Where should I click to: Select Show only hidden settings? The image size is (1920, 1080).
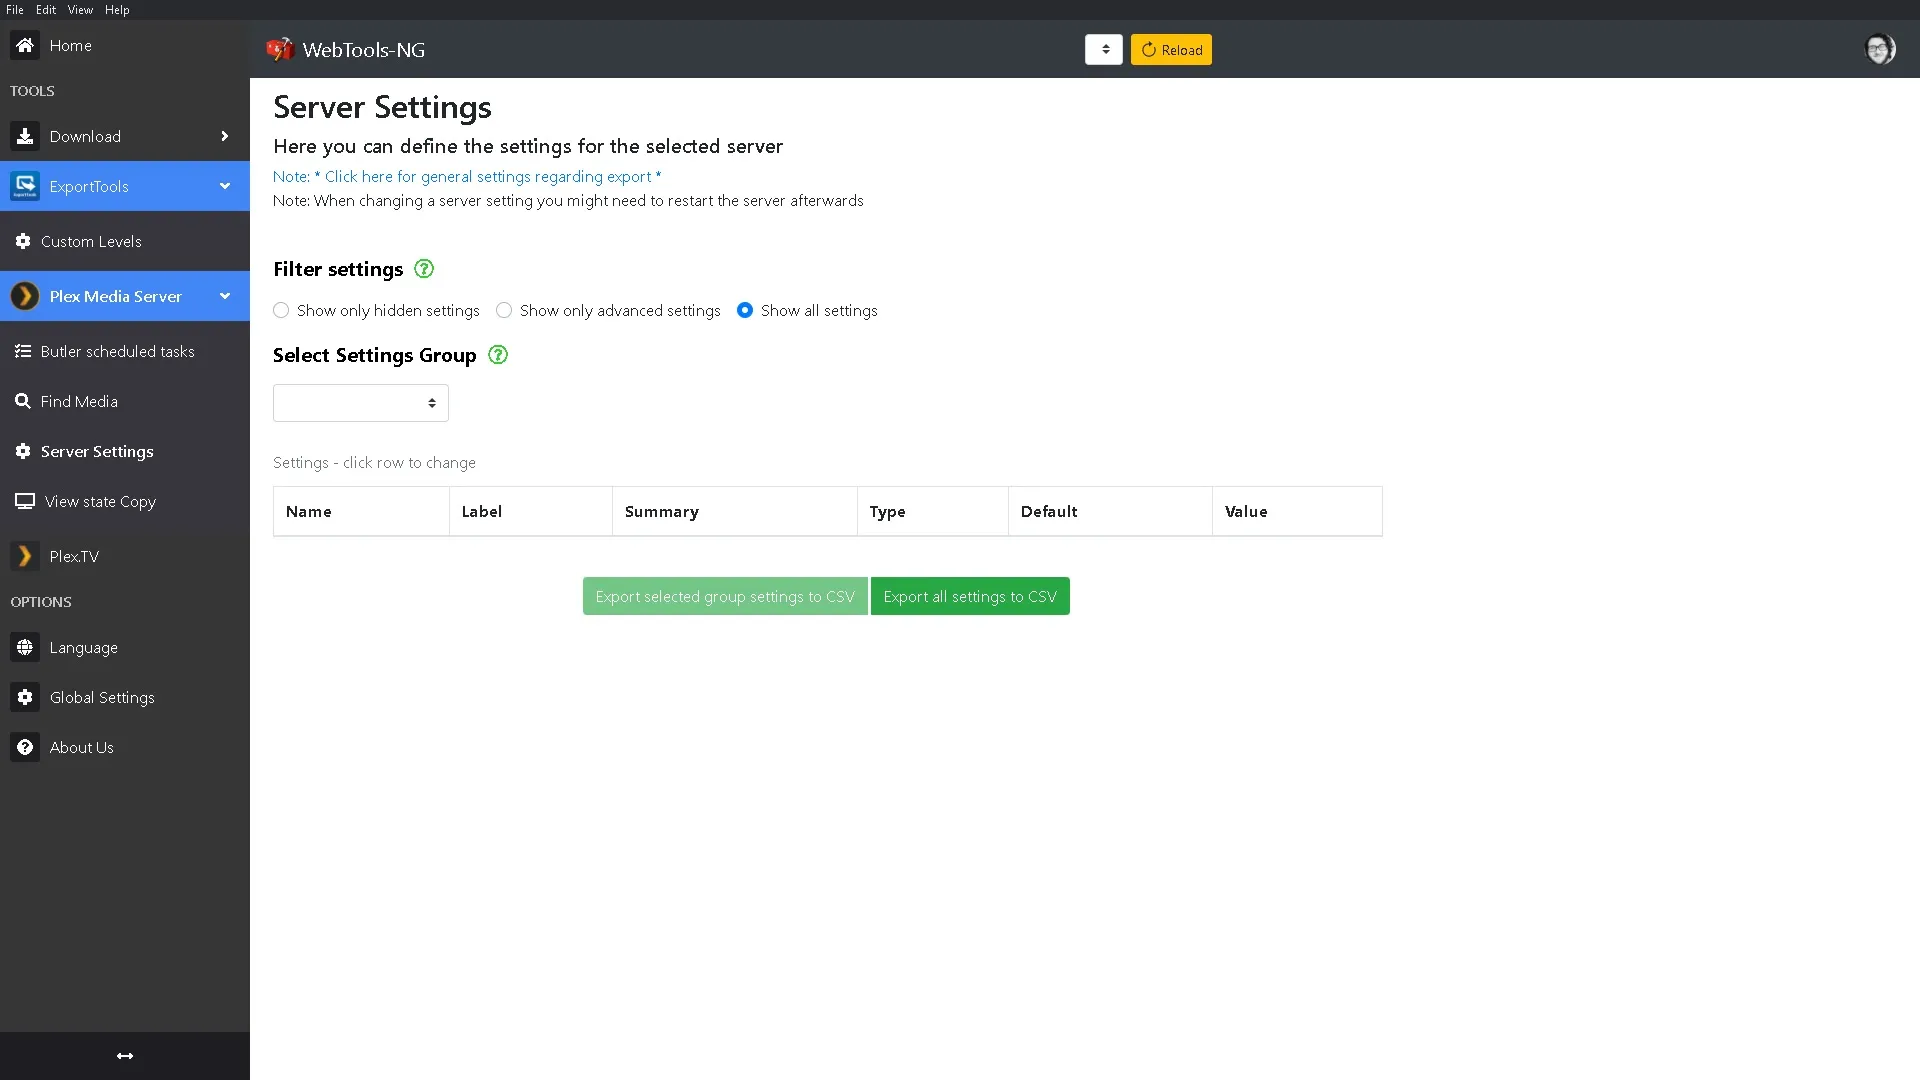click(x=280, y=310)
